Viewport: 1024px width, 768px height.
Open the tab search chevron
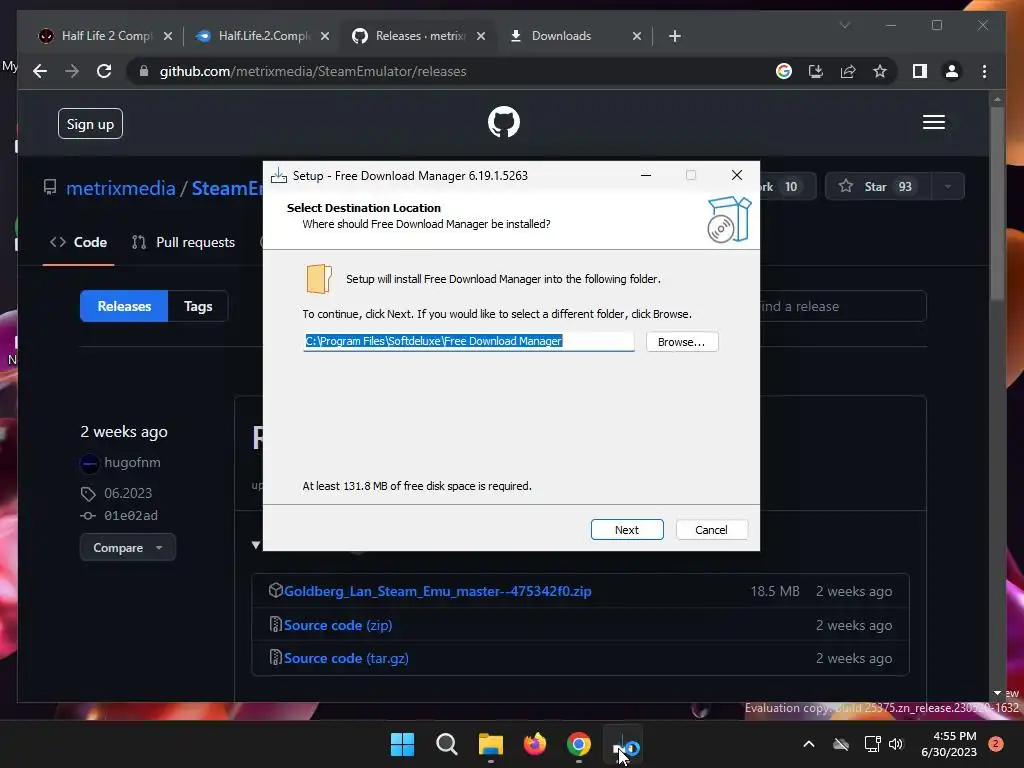click(x=844, y=25)
